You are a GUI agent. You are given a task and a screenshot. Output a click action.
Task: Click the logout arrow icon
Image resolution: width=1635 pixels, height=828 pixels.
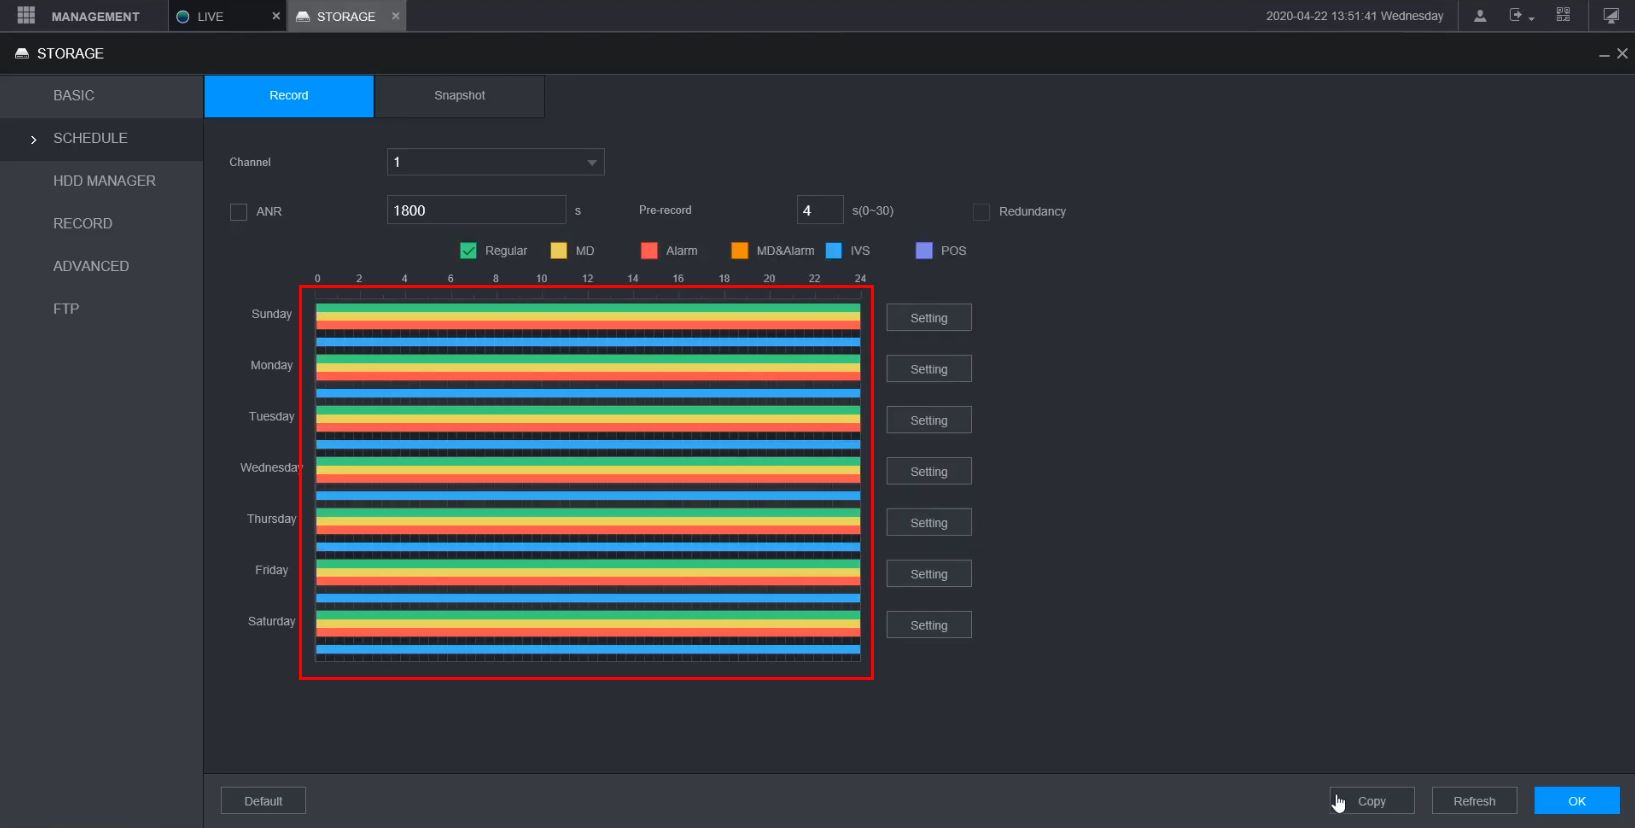1516,16
